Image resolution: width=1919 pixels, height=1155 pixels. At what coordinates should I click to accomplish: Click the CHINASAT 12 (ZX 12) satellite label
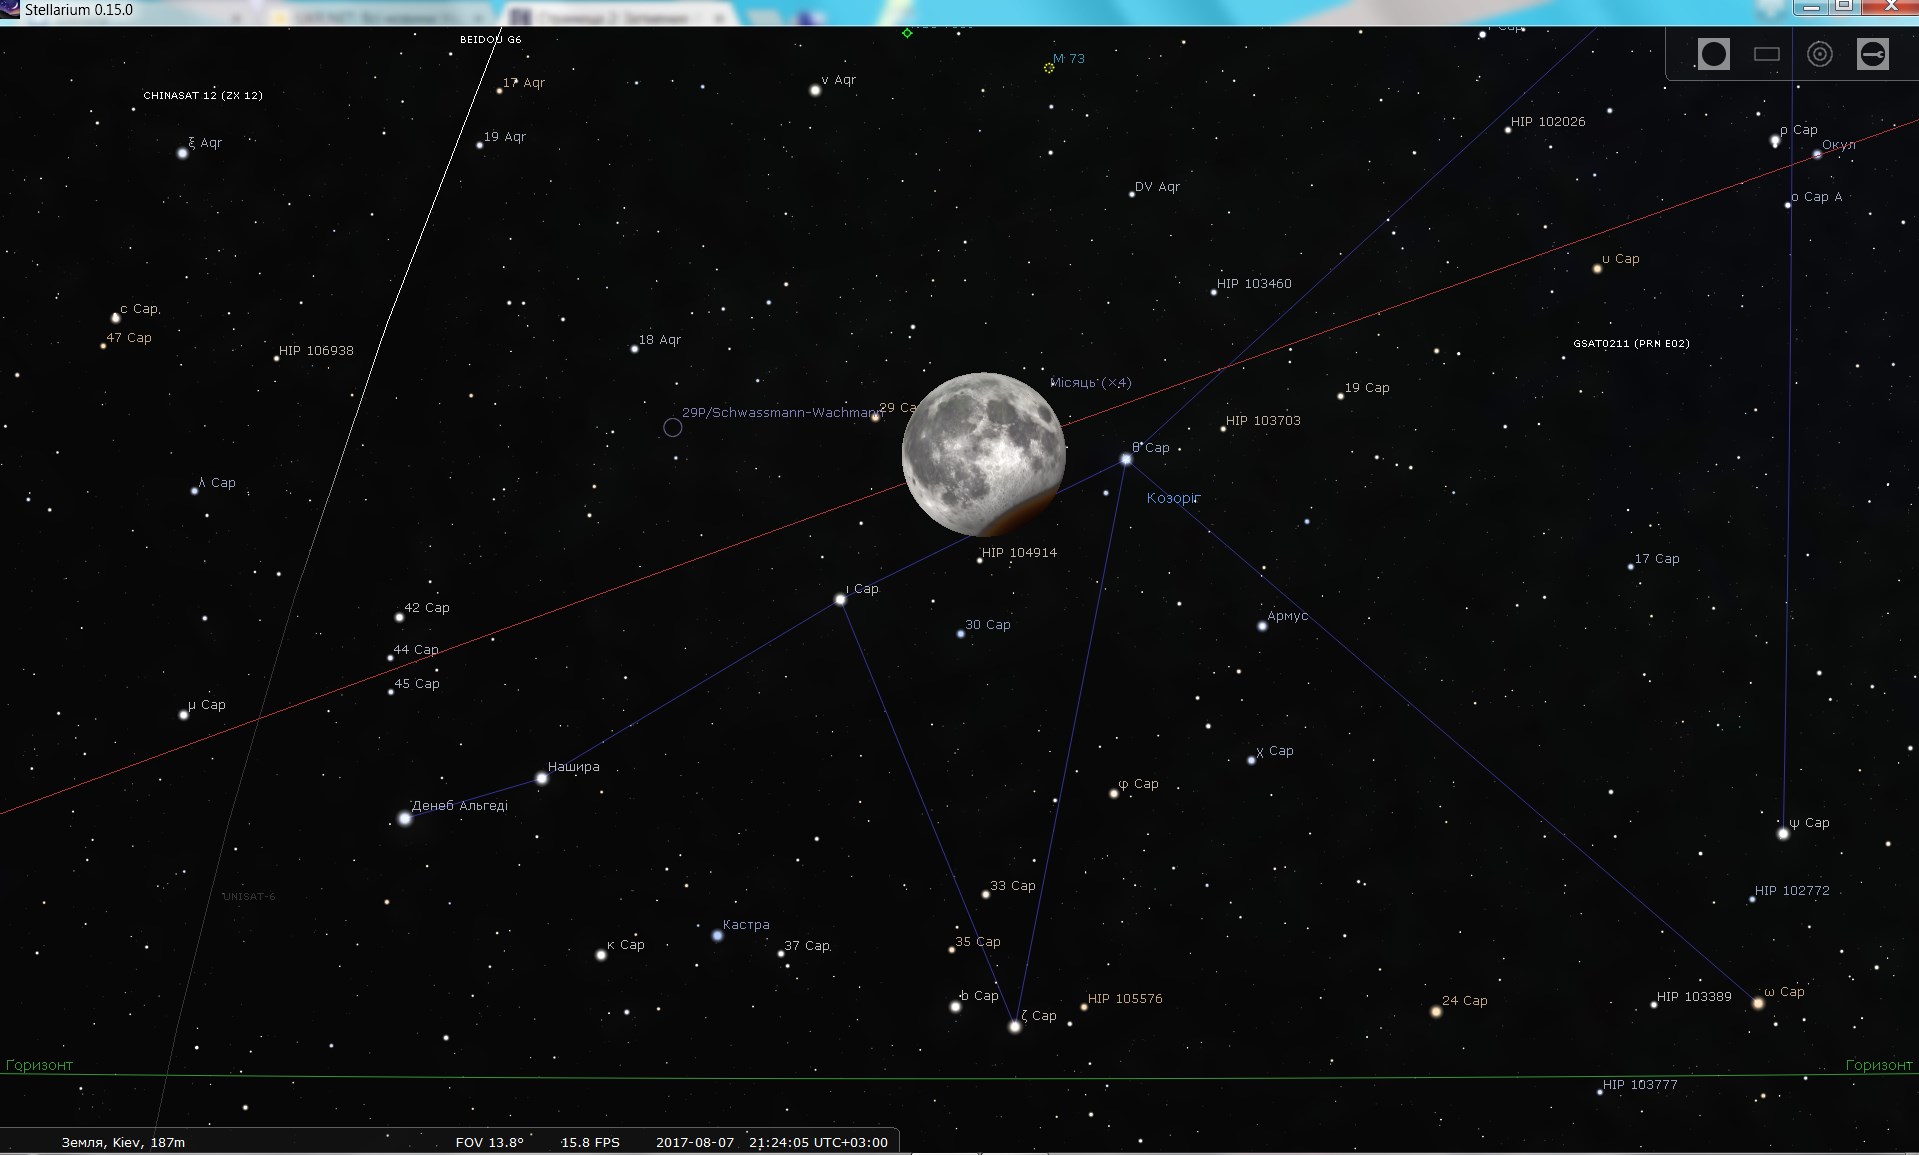tap(203, 96)
